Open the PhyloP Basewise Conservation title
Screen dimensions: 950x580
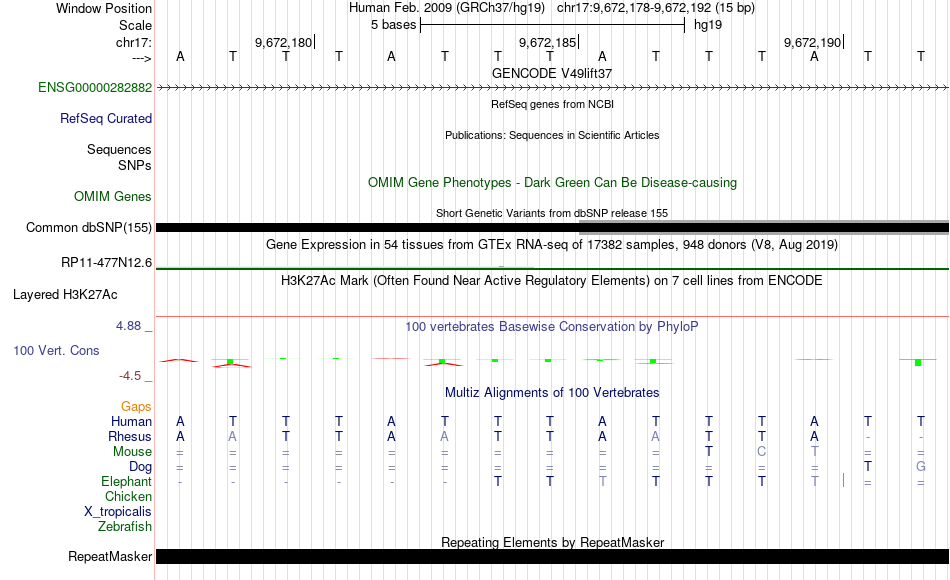(552, 327)
